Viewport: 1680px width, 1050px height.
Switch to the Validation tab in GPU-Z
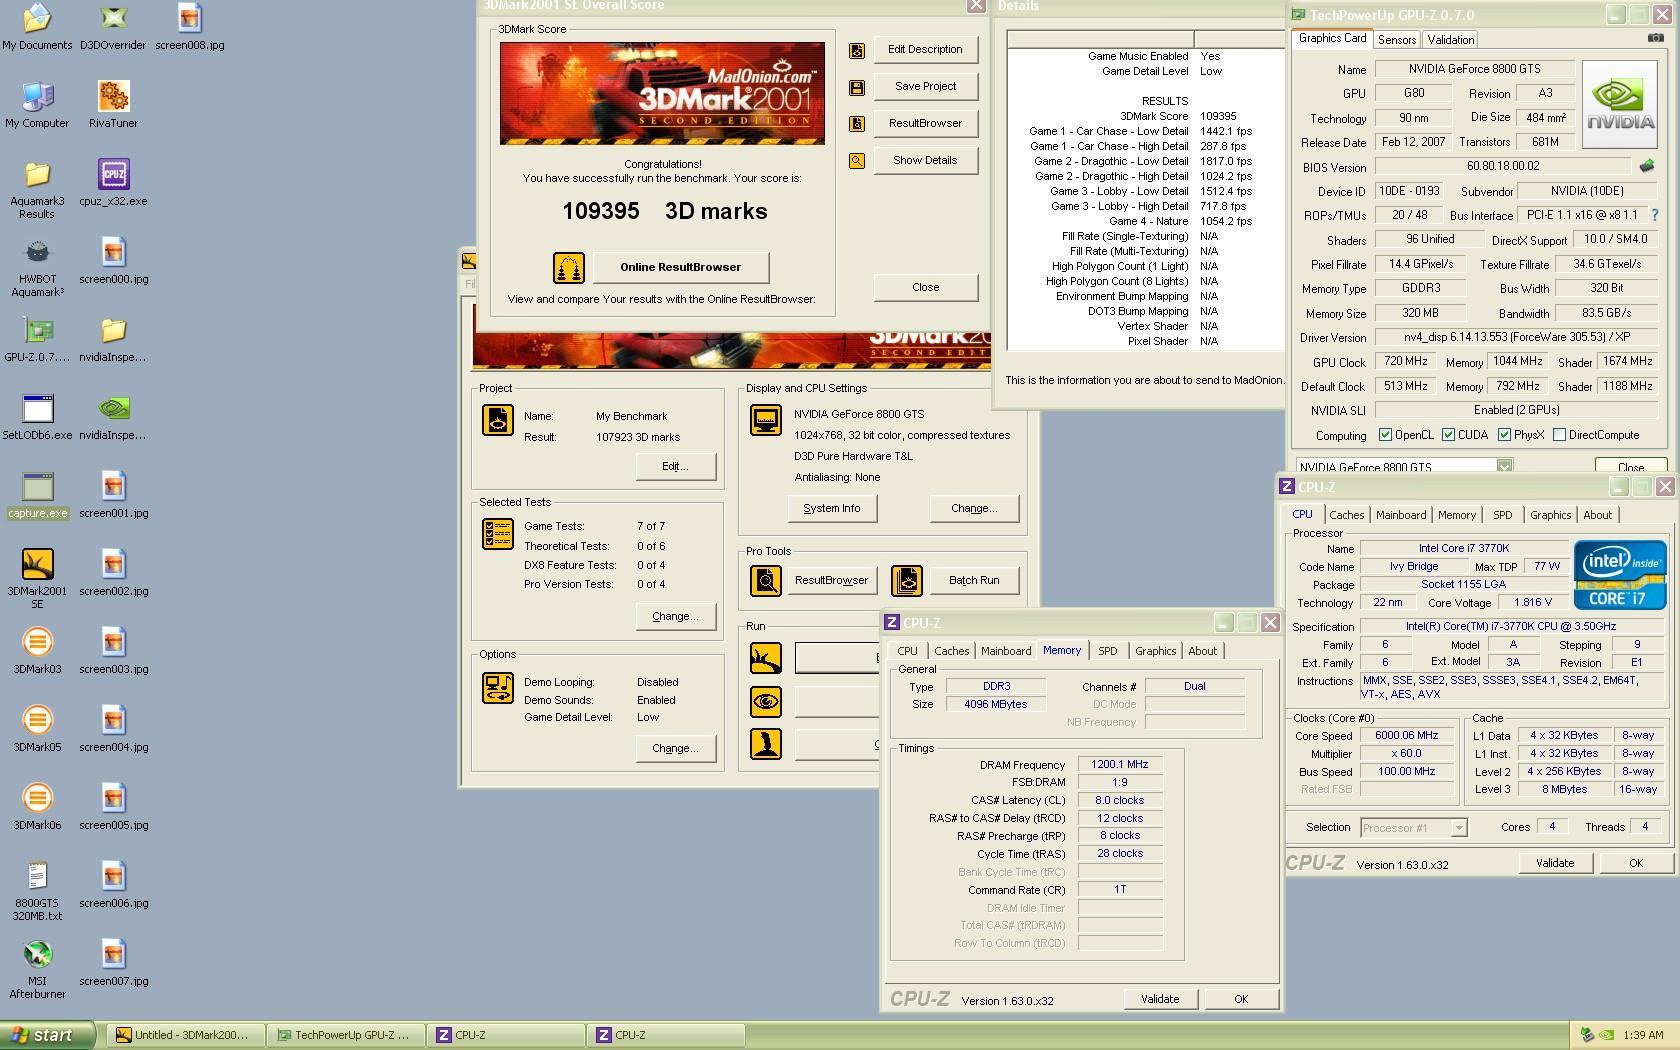(1451, 40)
